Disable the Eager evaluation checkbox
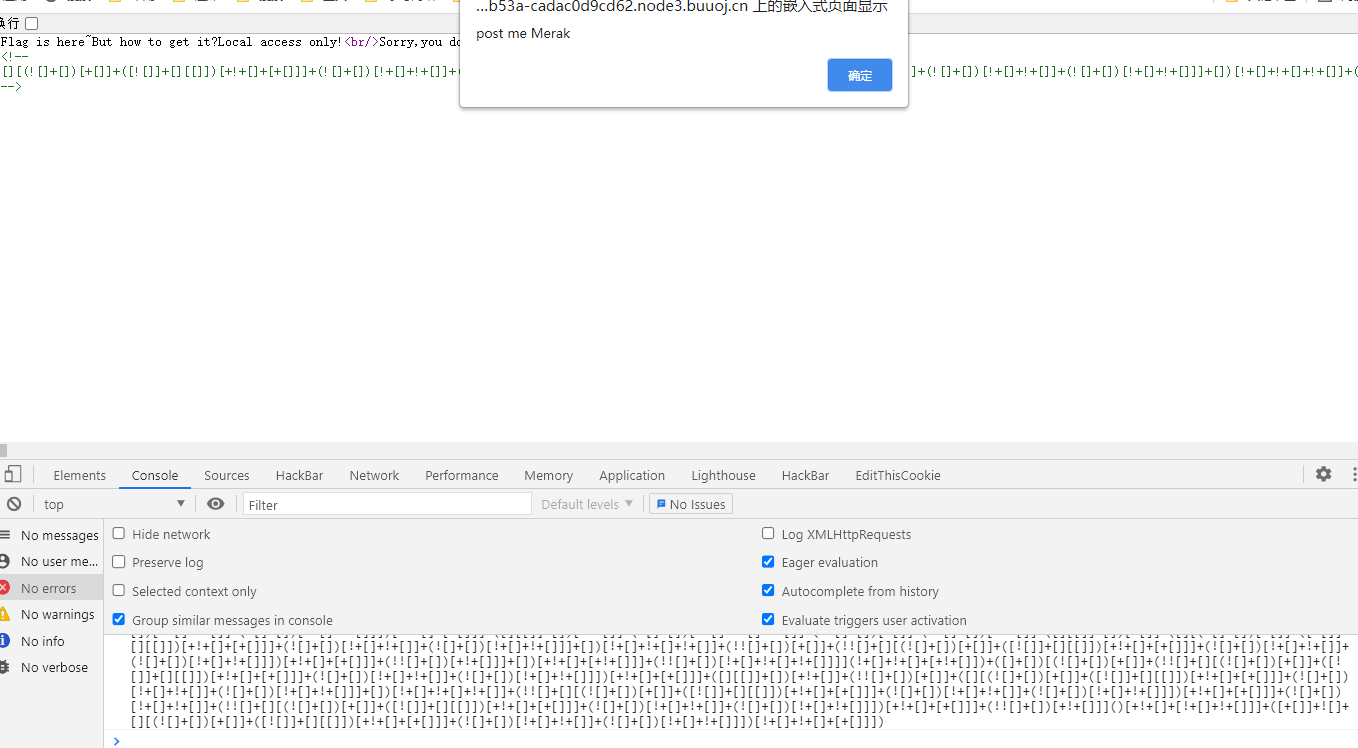1358x748 pixels. [x=768, y=562]
